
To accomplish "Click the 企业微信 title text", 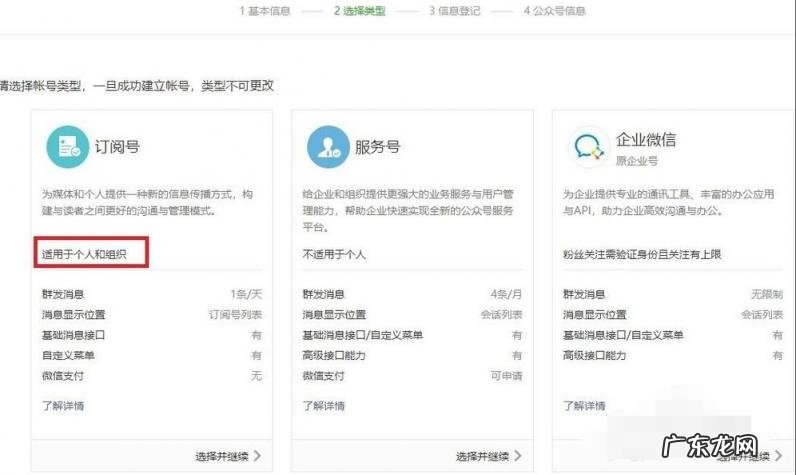I will 646,139.
